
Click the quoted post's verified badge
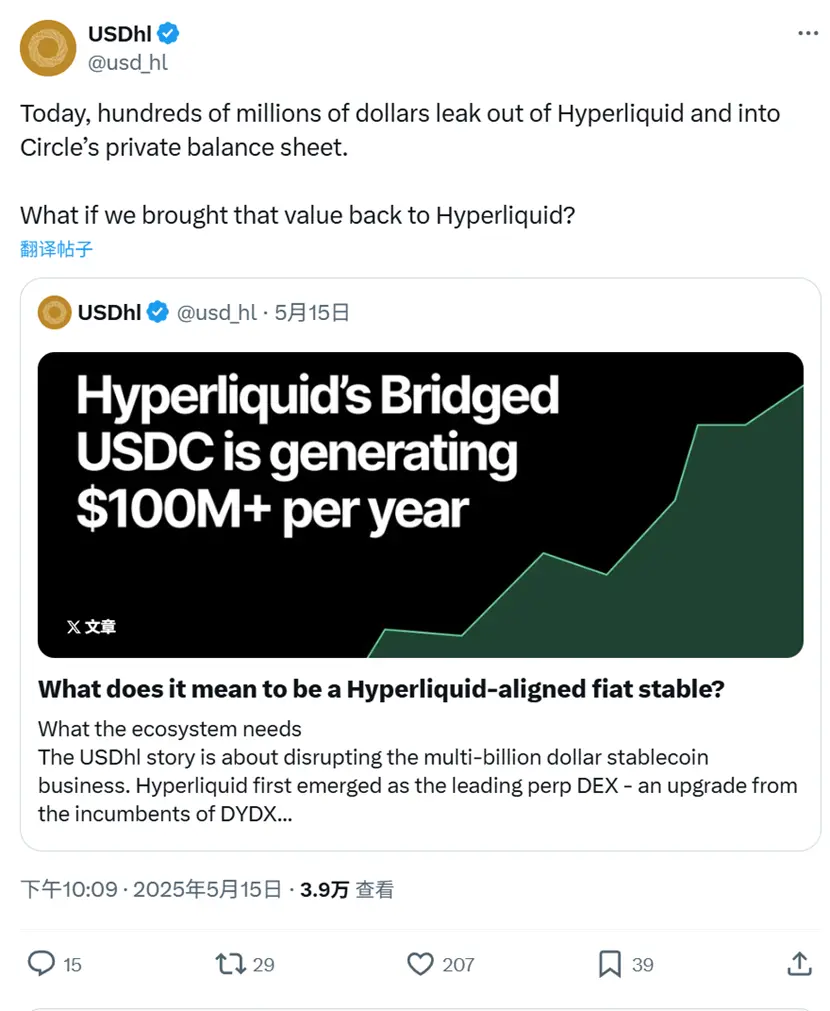(158, 313)
